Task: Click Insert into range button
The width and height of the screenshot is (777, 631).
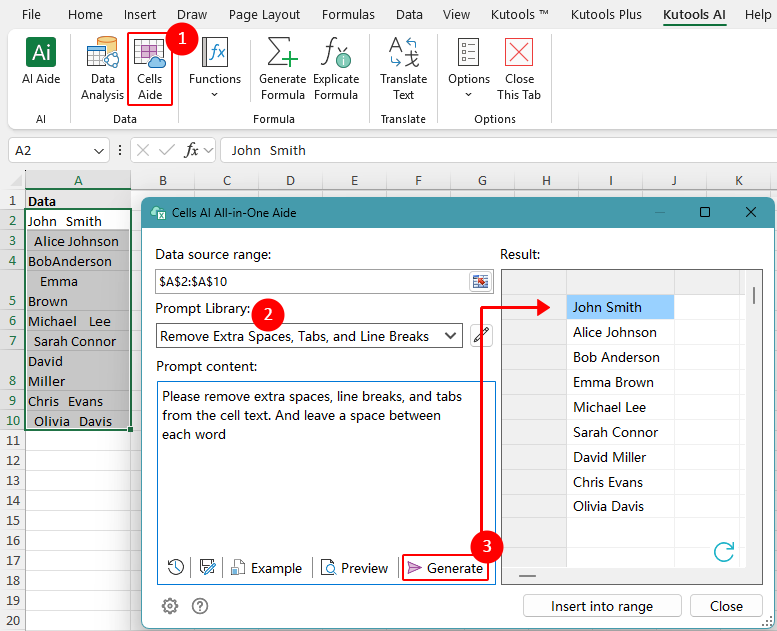Action: pyautogui.click(x=602, y=606)
